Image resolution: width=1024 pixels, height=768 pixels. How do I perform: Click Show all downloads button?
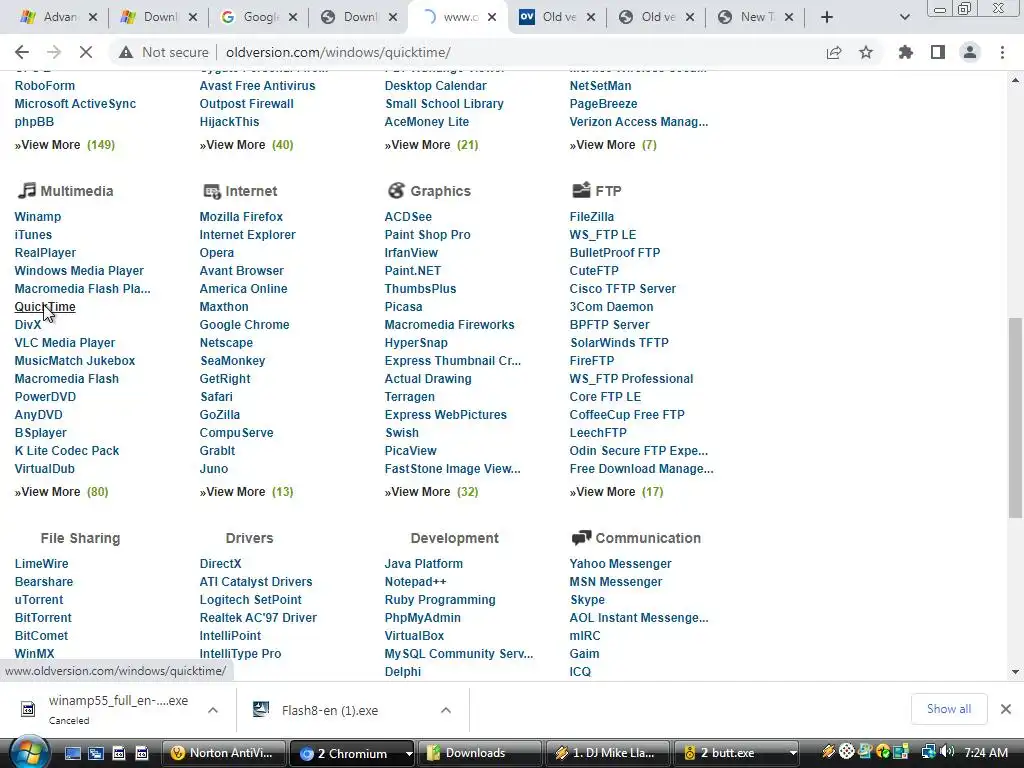949,709
